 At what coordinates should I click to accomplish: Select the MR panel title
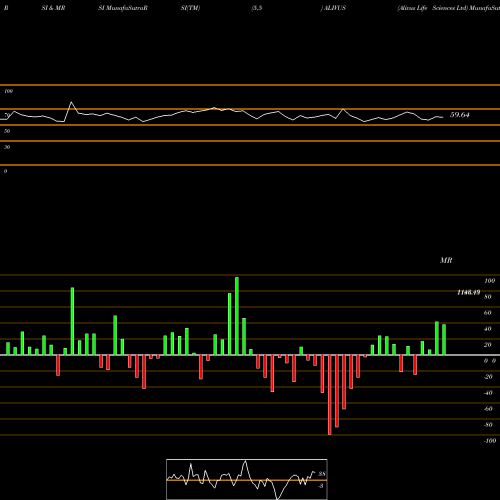pos(446,260)
